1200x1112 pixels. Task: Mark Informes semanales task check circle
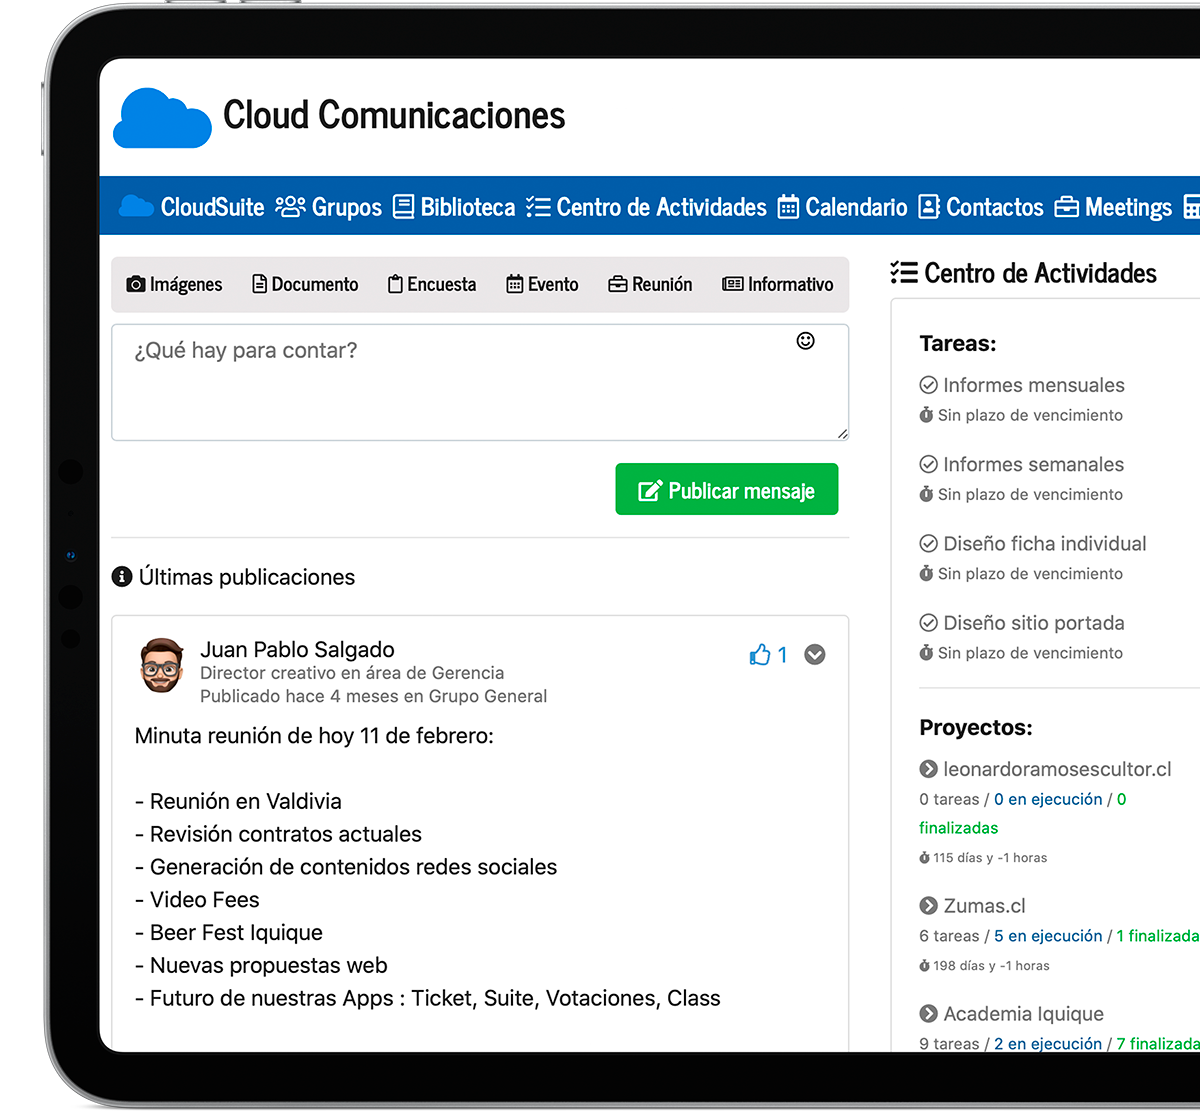[x=928, y=464]
